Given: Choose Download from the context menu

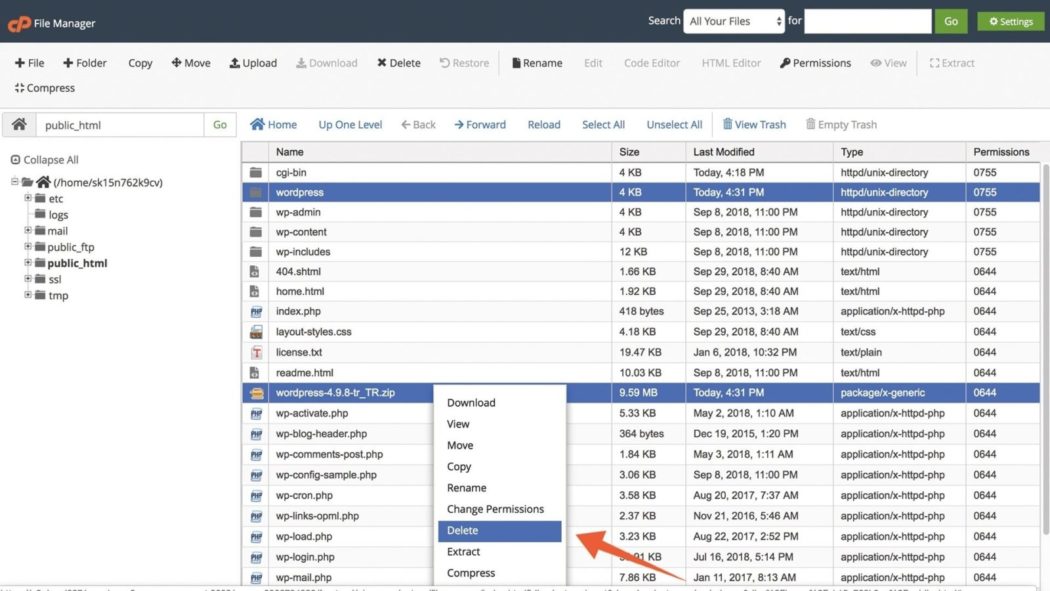Looking at the screenshot, I should coord(499,403).
